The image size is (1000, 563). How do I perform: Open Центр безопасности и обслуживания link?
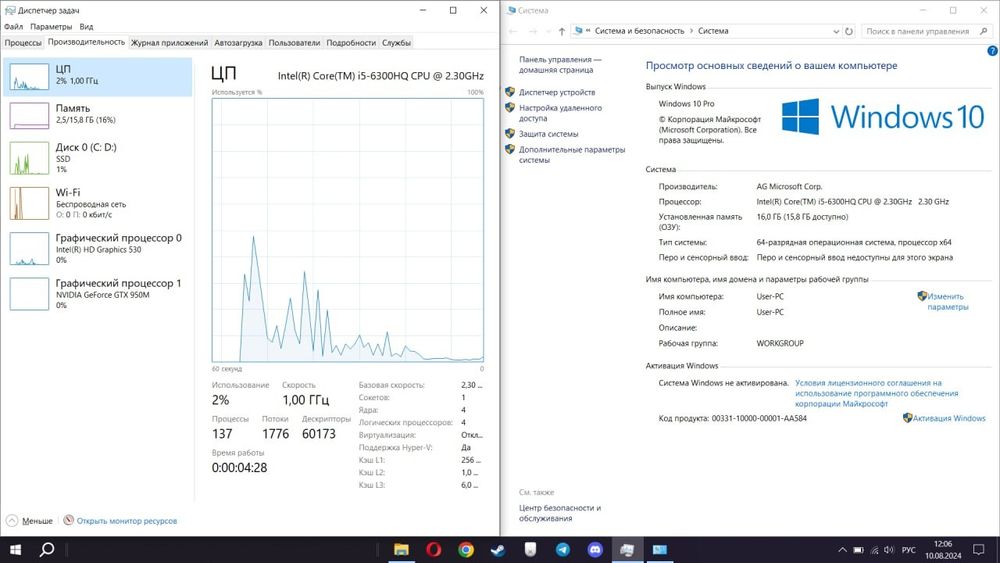click(559, 513)
